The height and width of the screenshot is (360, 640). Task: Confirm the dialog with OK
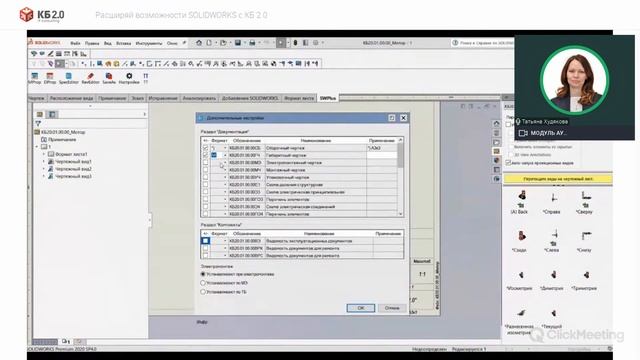[x=361, y=308]
